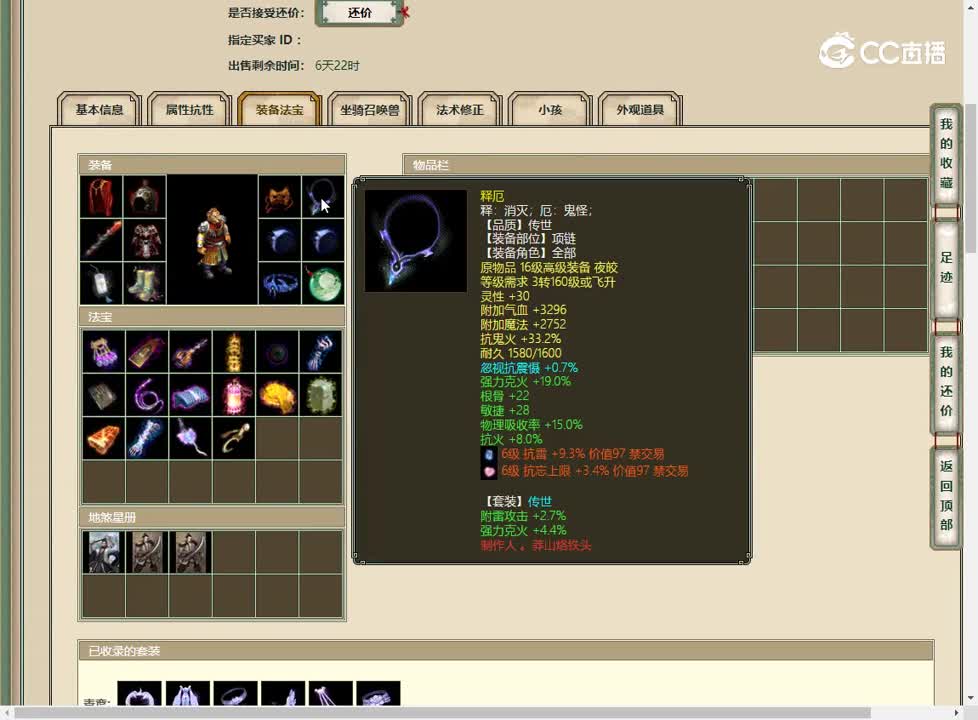This screenshot has width=978, height=720.
Task: Open the 属性抗性 tab
Action: [x=188, y=111]
